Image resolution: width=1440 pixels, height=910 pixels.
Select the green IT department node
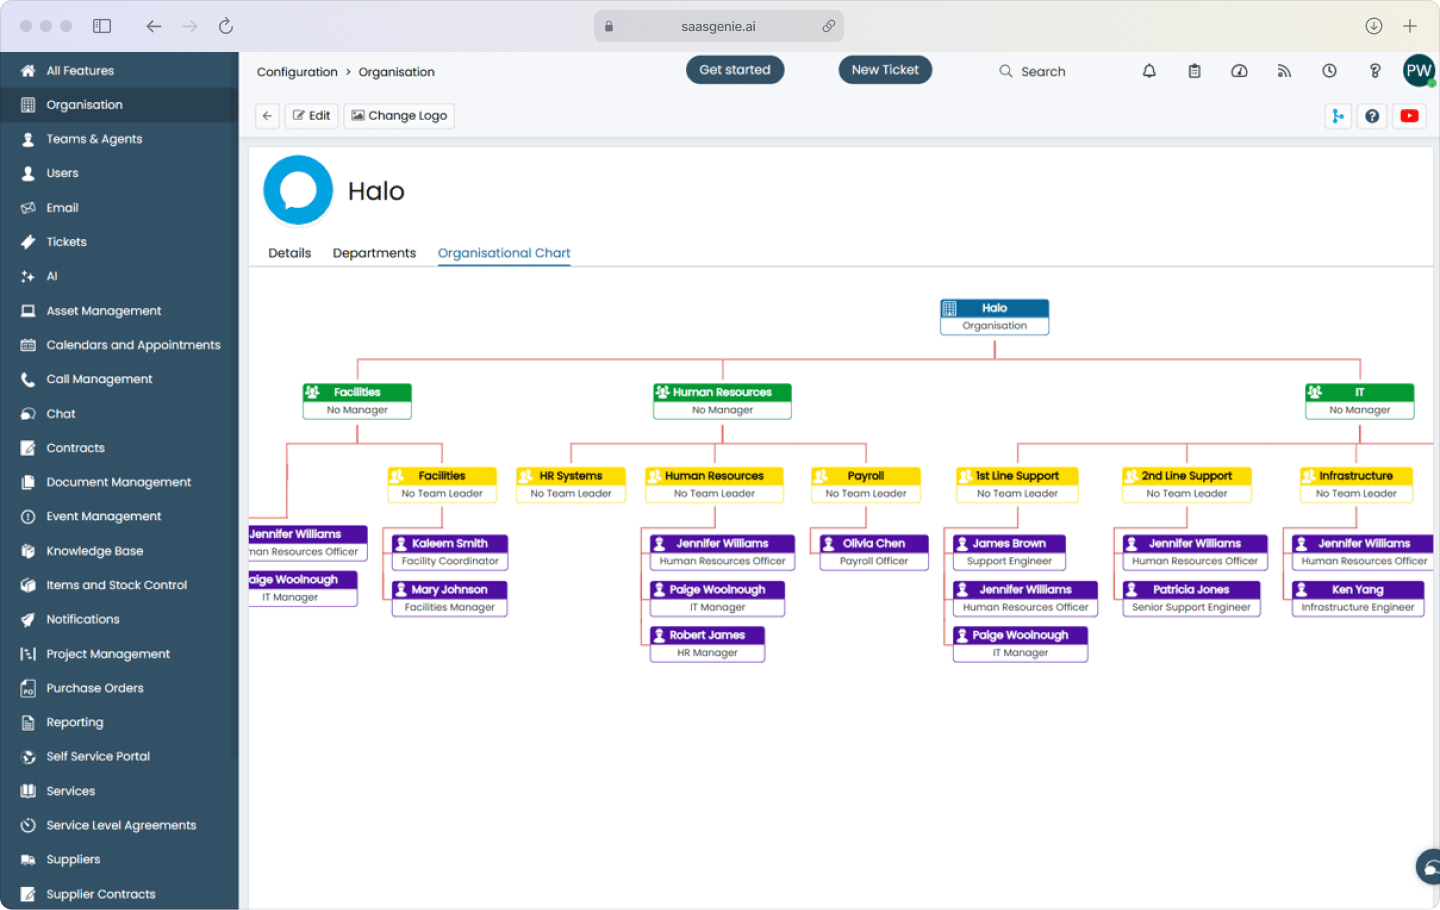click(x=1360, y=401)
